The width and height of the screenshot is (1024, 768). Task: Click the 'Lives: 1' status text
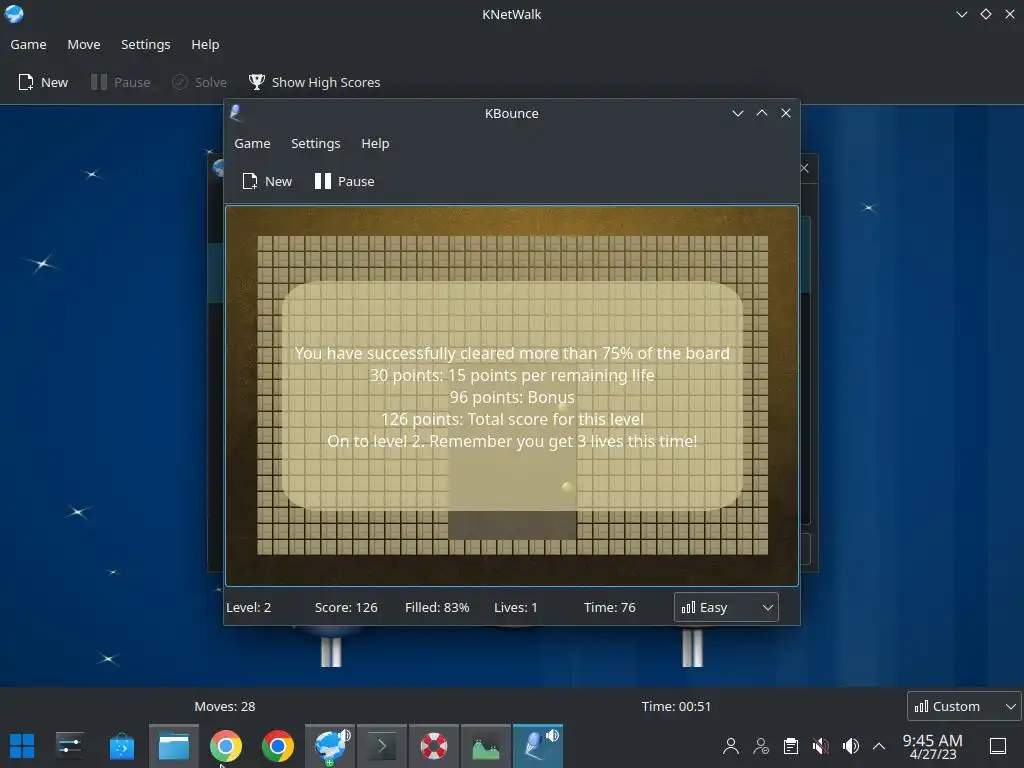(516, 607)
